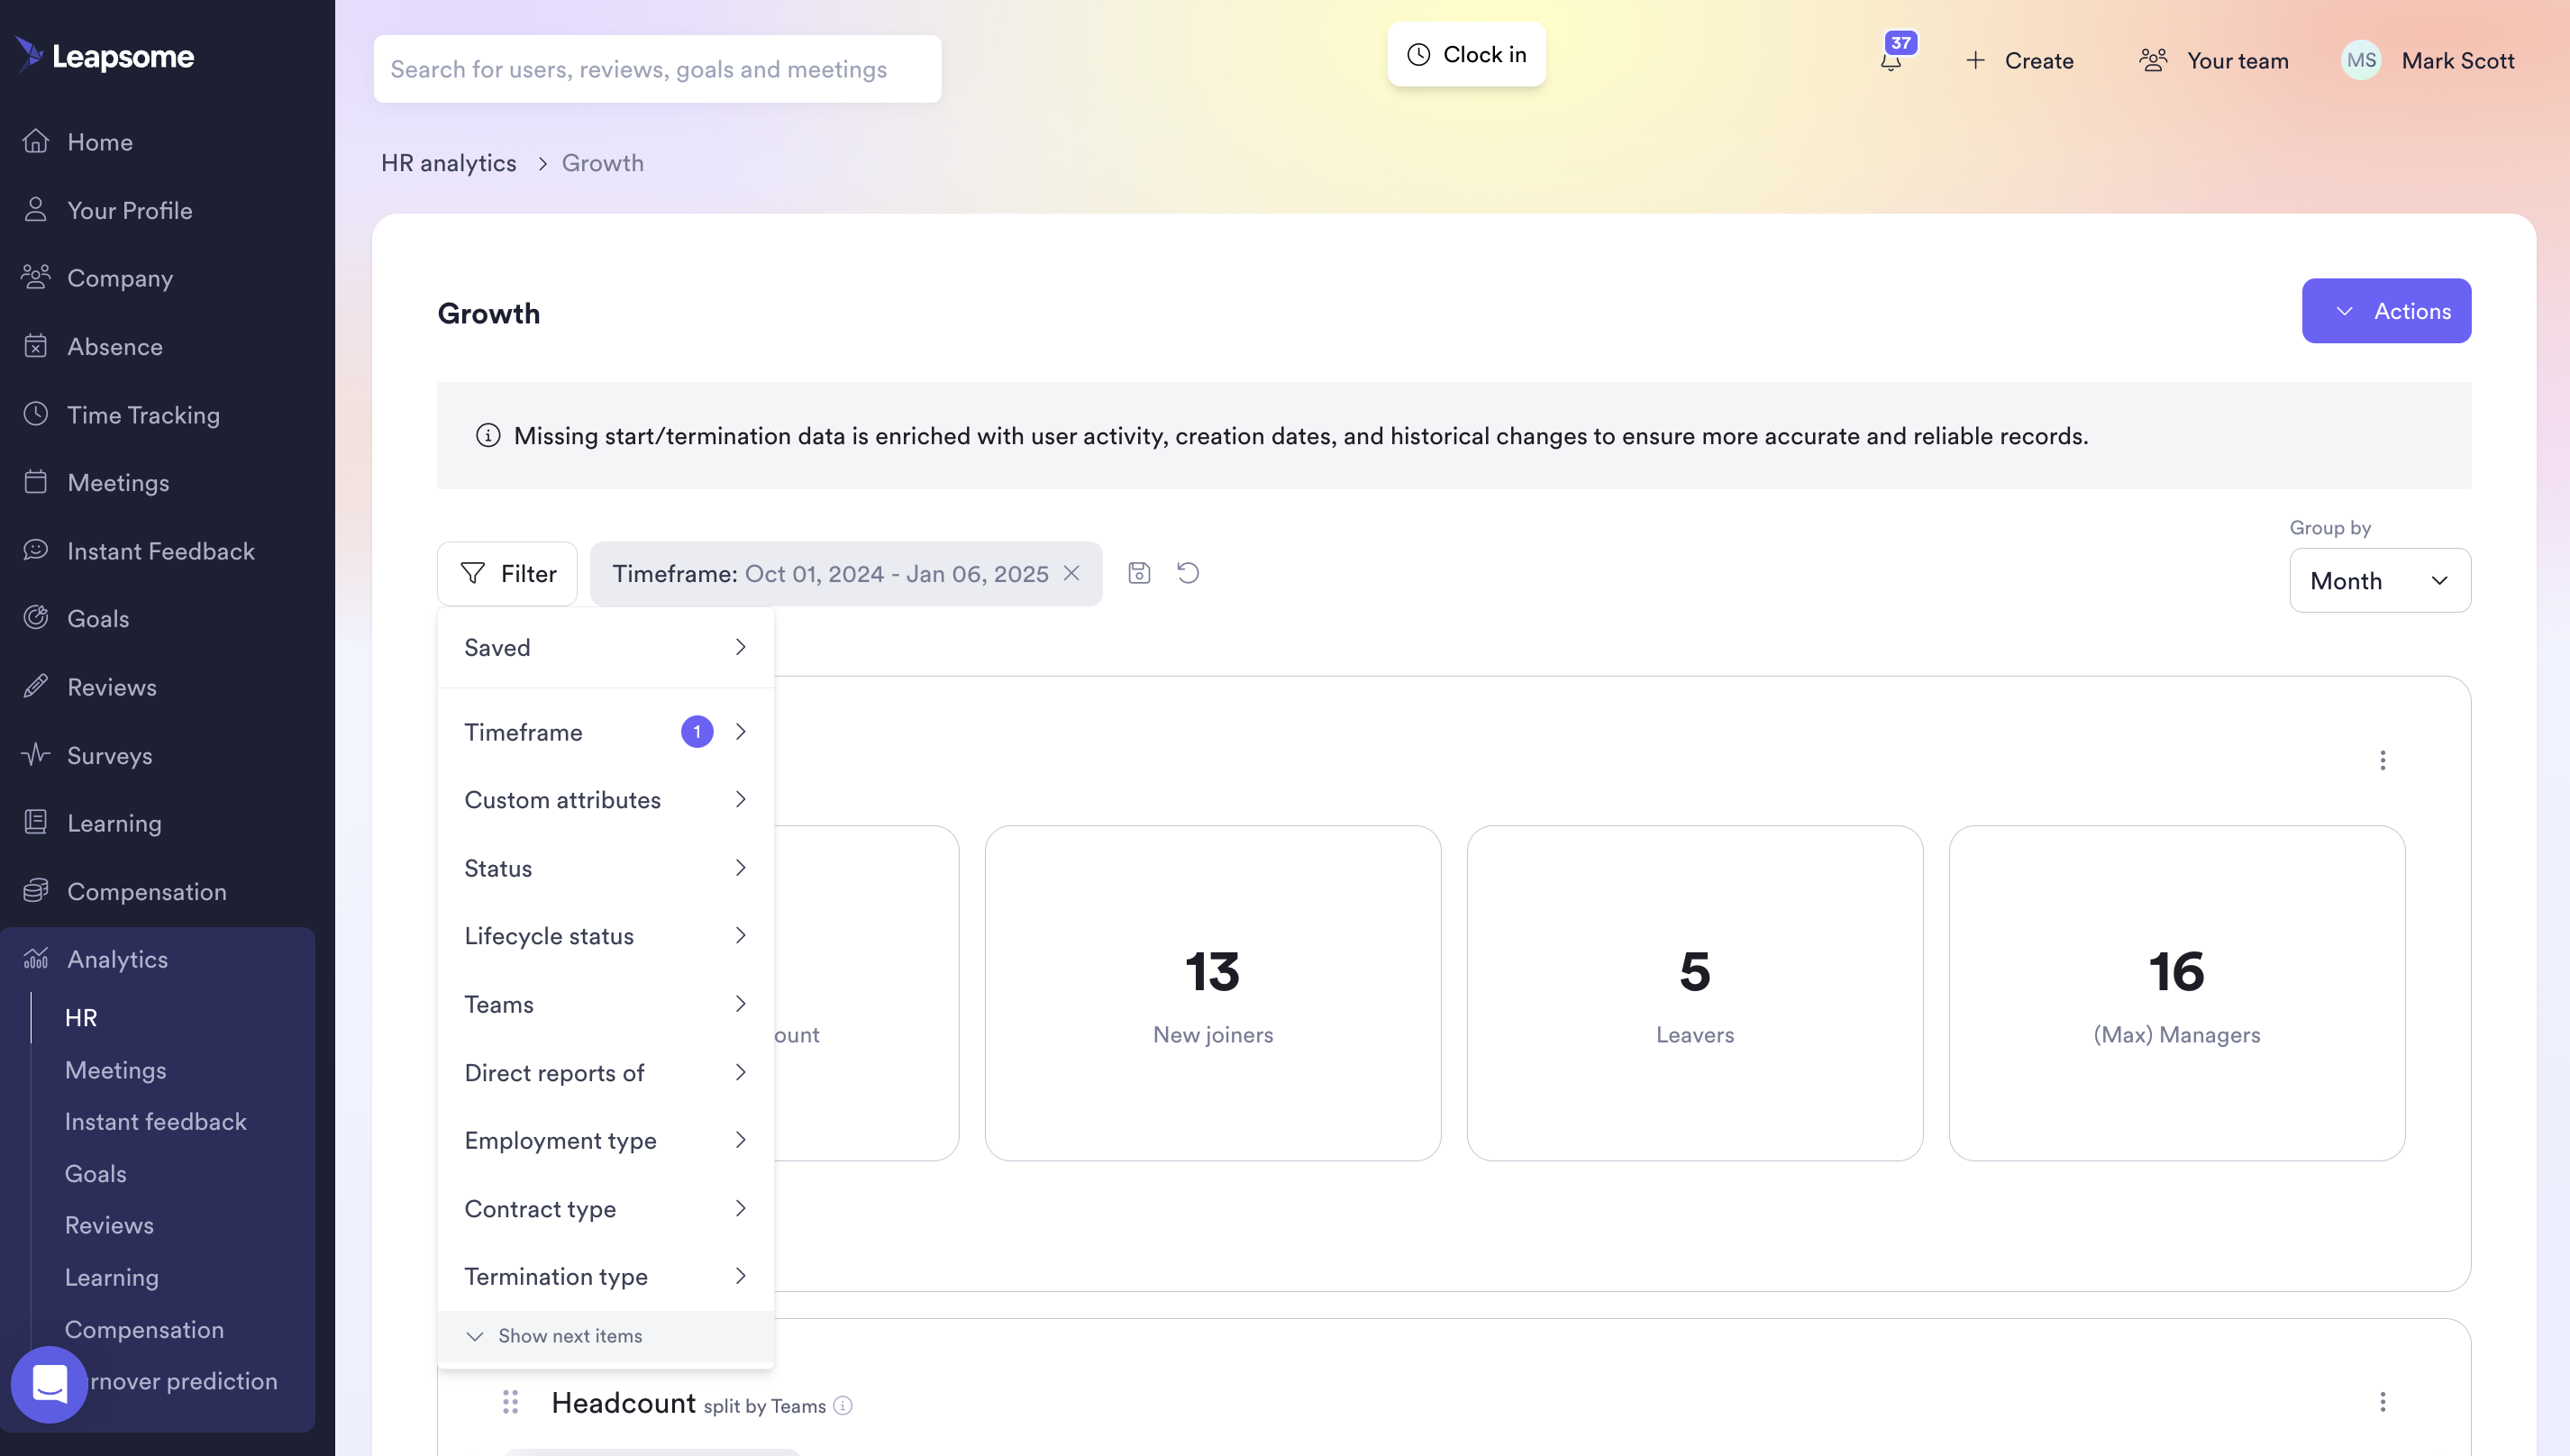Image resolution: width=2570 pixels, height=1456 pixels.
Task: Select Meetings under Analytics
Action: (x=115, y=1070)
